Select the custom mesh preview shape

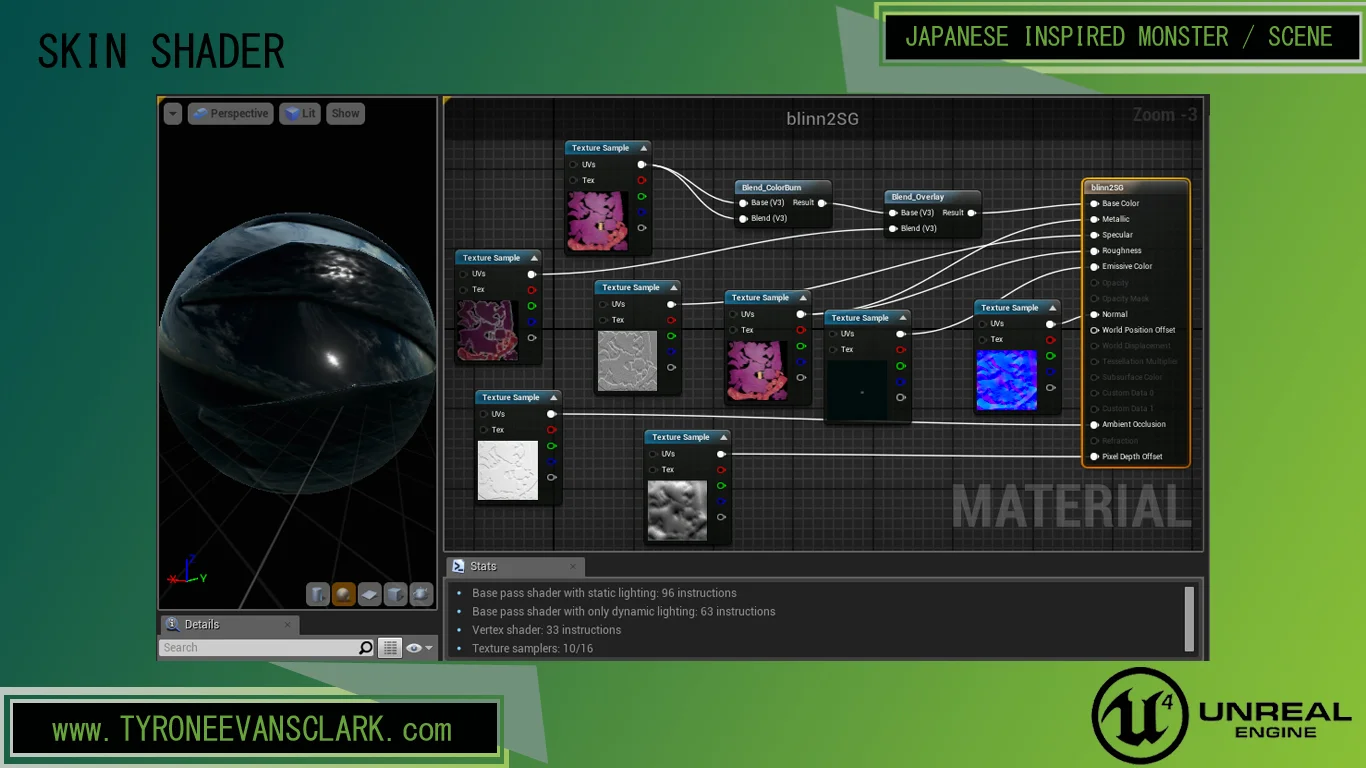[x=421, y=594]
